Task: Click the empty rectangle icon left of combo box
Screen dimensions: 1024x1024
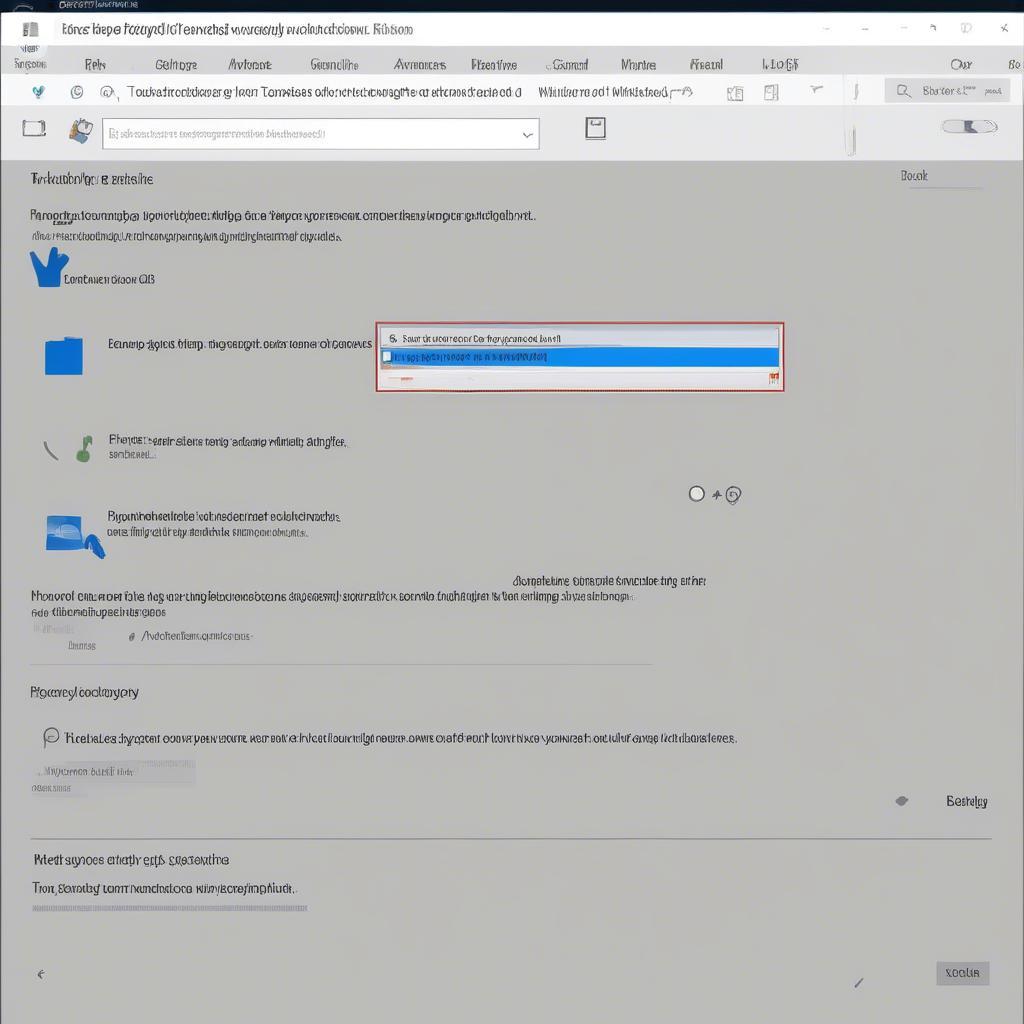Action: tap(34, 128)
